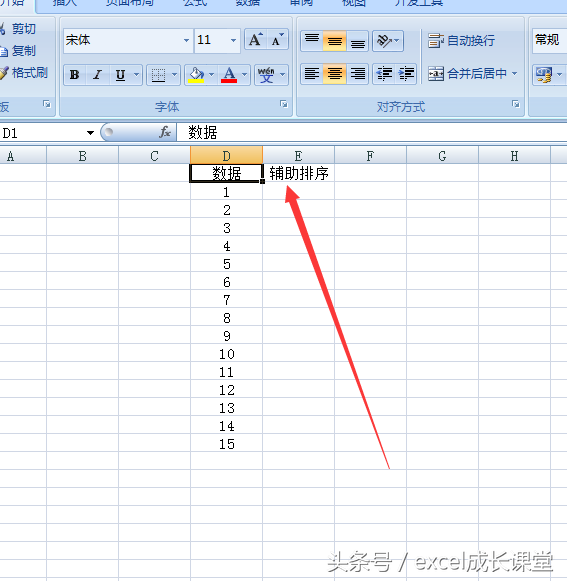Image resolution: width=567 pixels, height=581 pixels.
Task: Select the cell with value 3
Action: point(226,227)
